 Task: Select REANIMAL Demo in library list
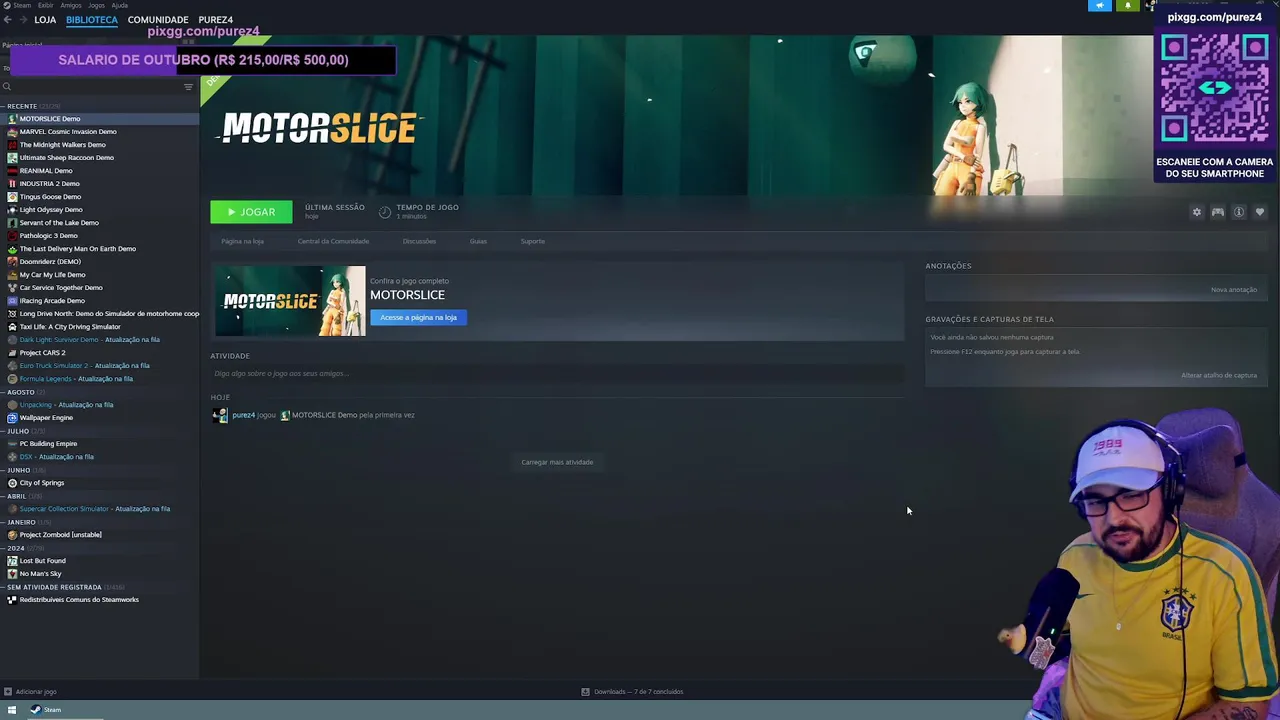pos(100,171)
